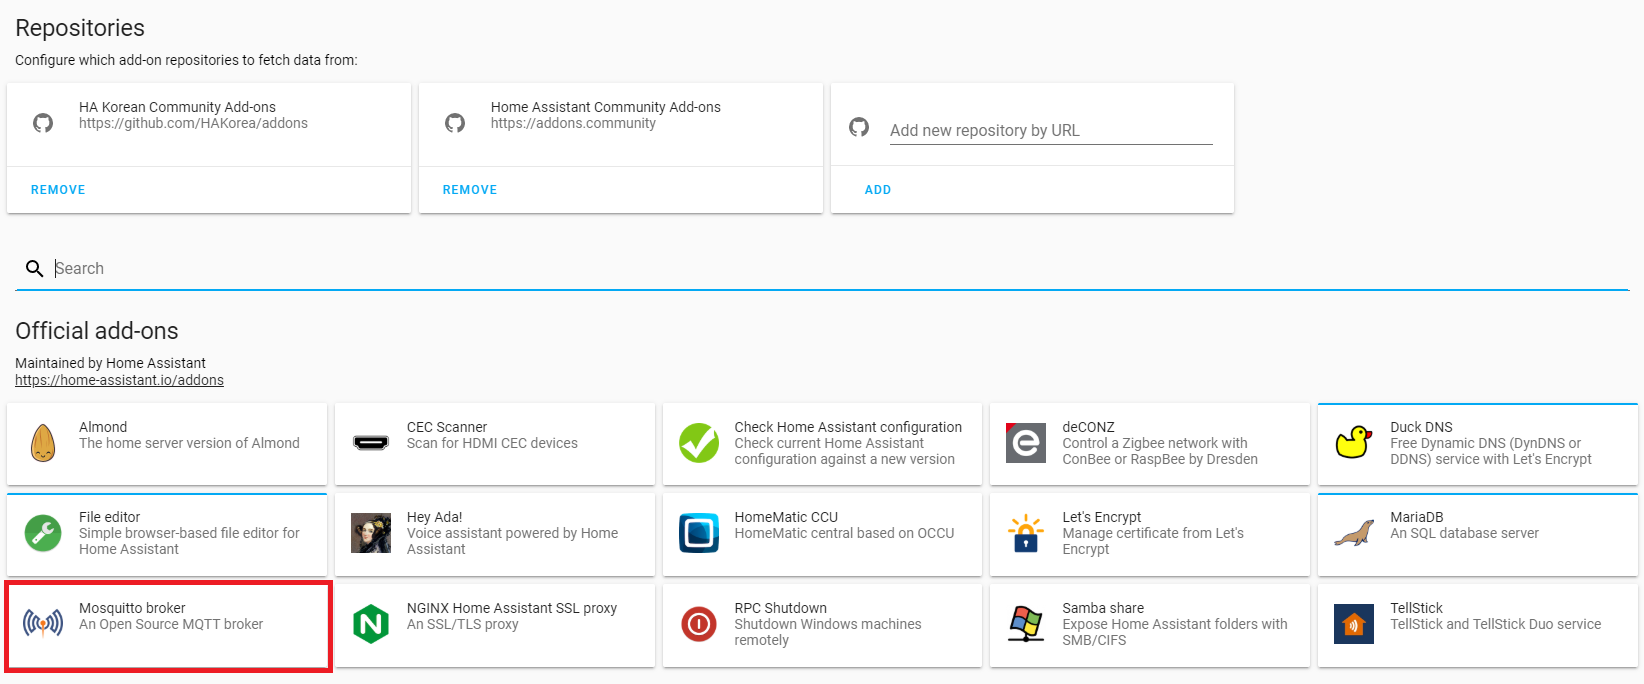Open the home-assistant.io/addons link
This screenshot has height=684, width=1644.
[119, 380]
